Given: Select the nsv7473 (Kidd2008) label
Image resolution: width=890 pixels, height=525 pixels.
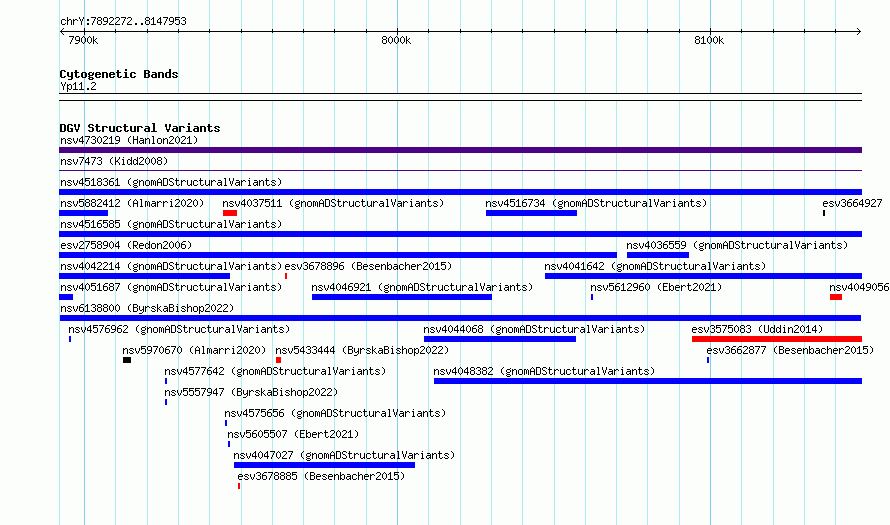Looking at the screenshot, I should click(x=114, y=161).
